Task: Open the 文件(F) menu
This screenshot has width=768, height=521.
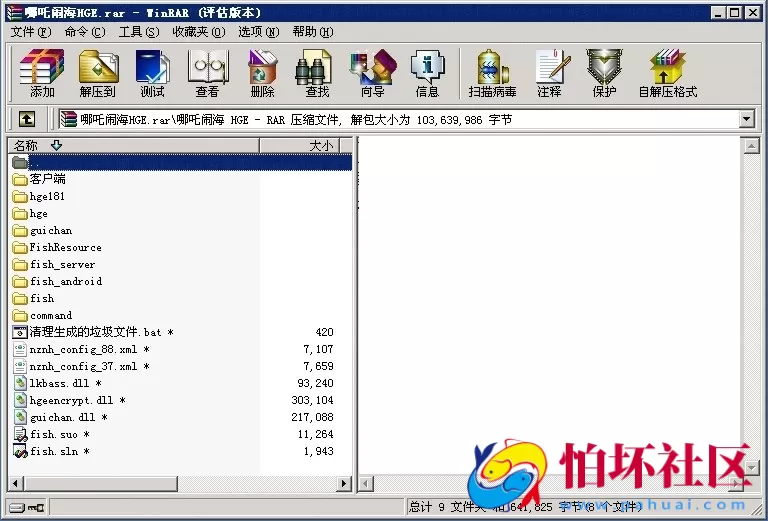Action: 31,32
